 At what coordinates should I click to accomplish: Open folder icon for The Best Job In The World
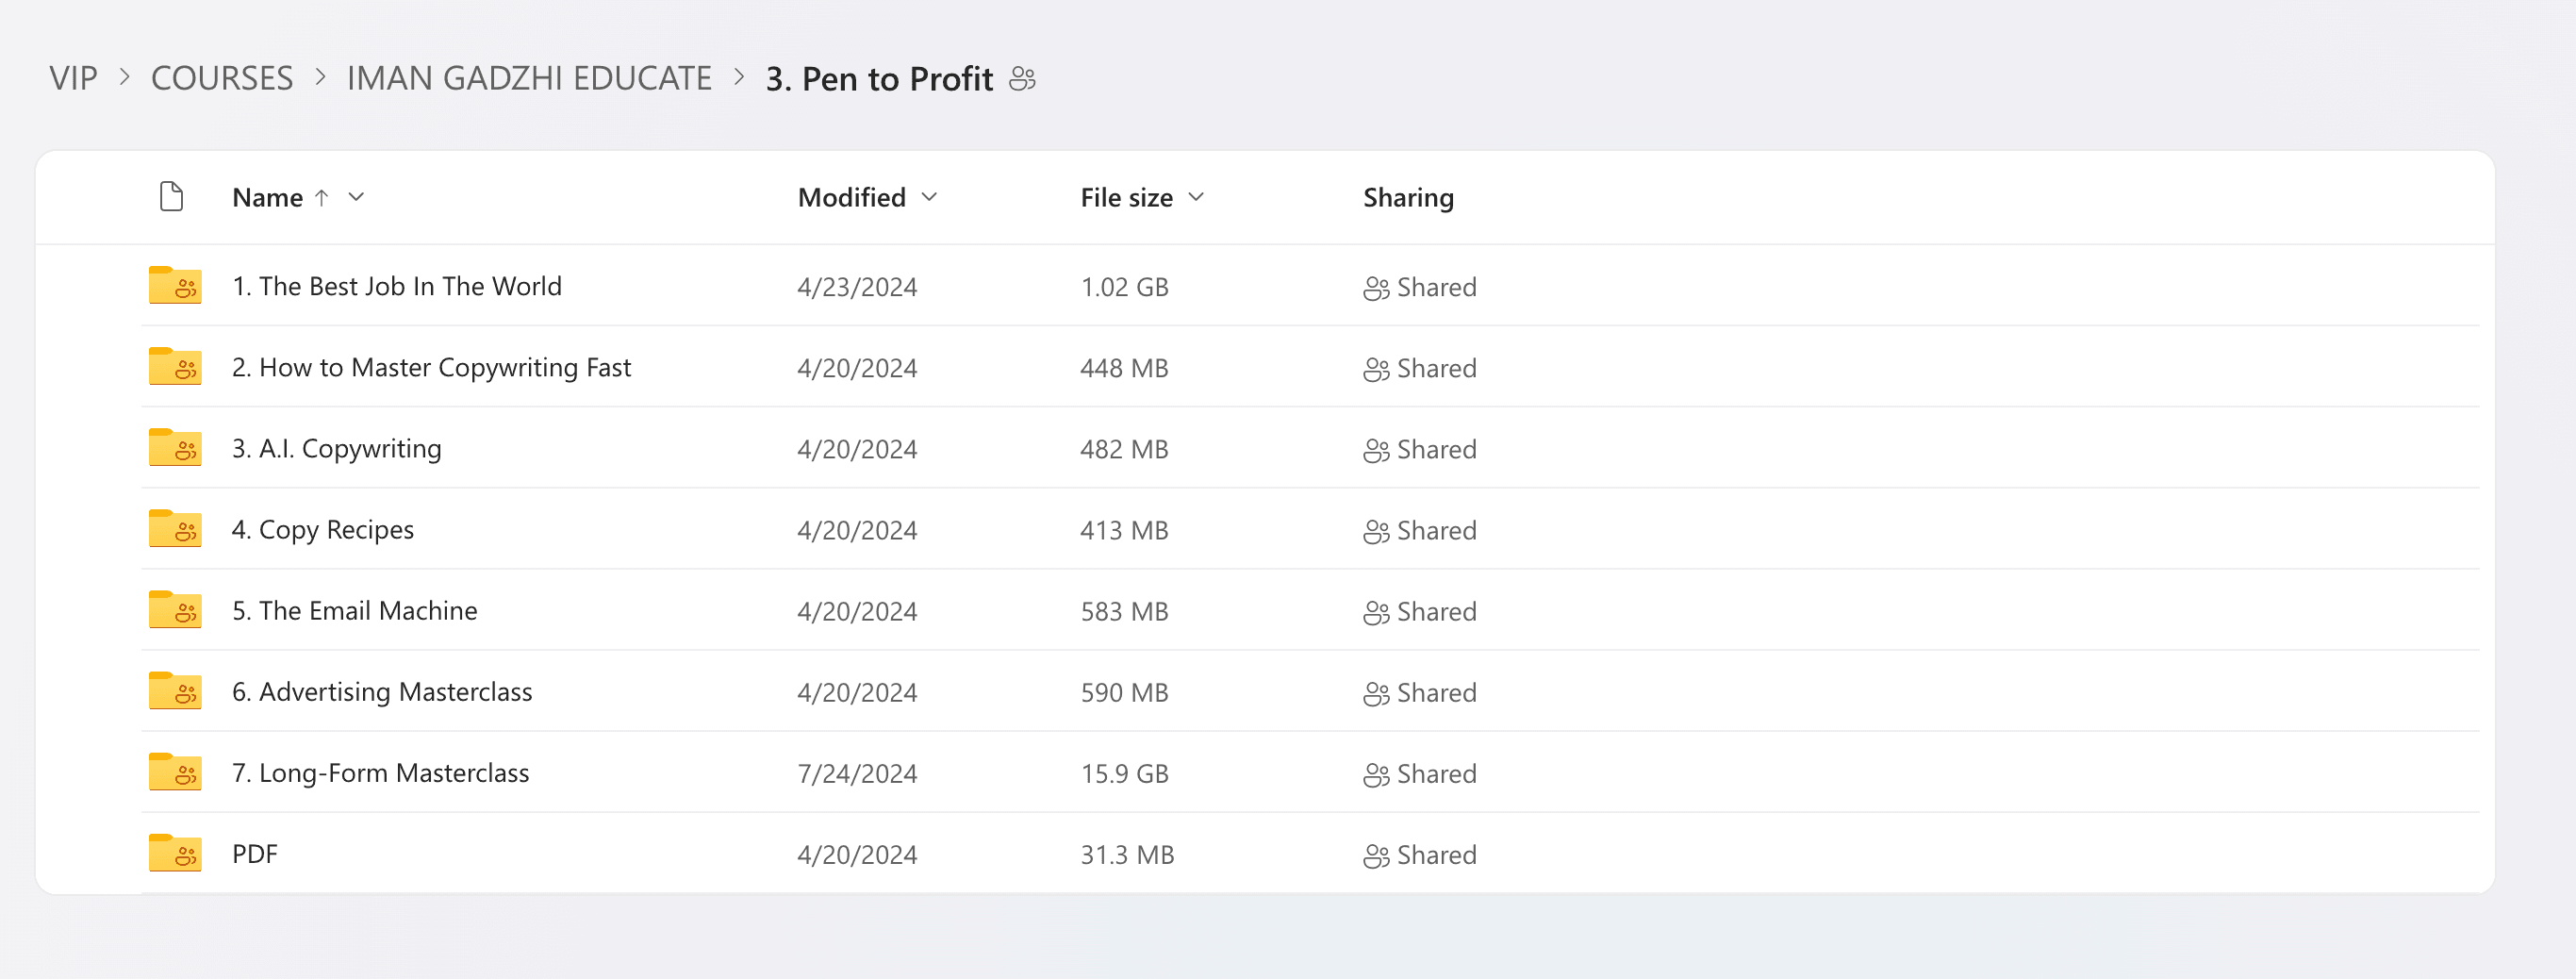(175, 285)
